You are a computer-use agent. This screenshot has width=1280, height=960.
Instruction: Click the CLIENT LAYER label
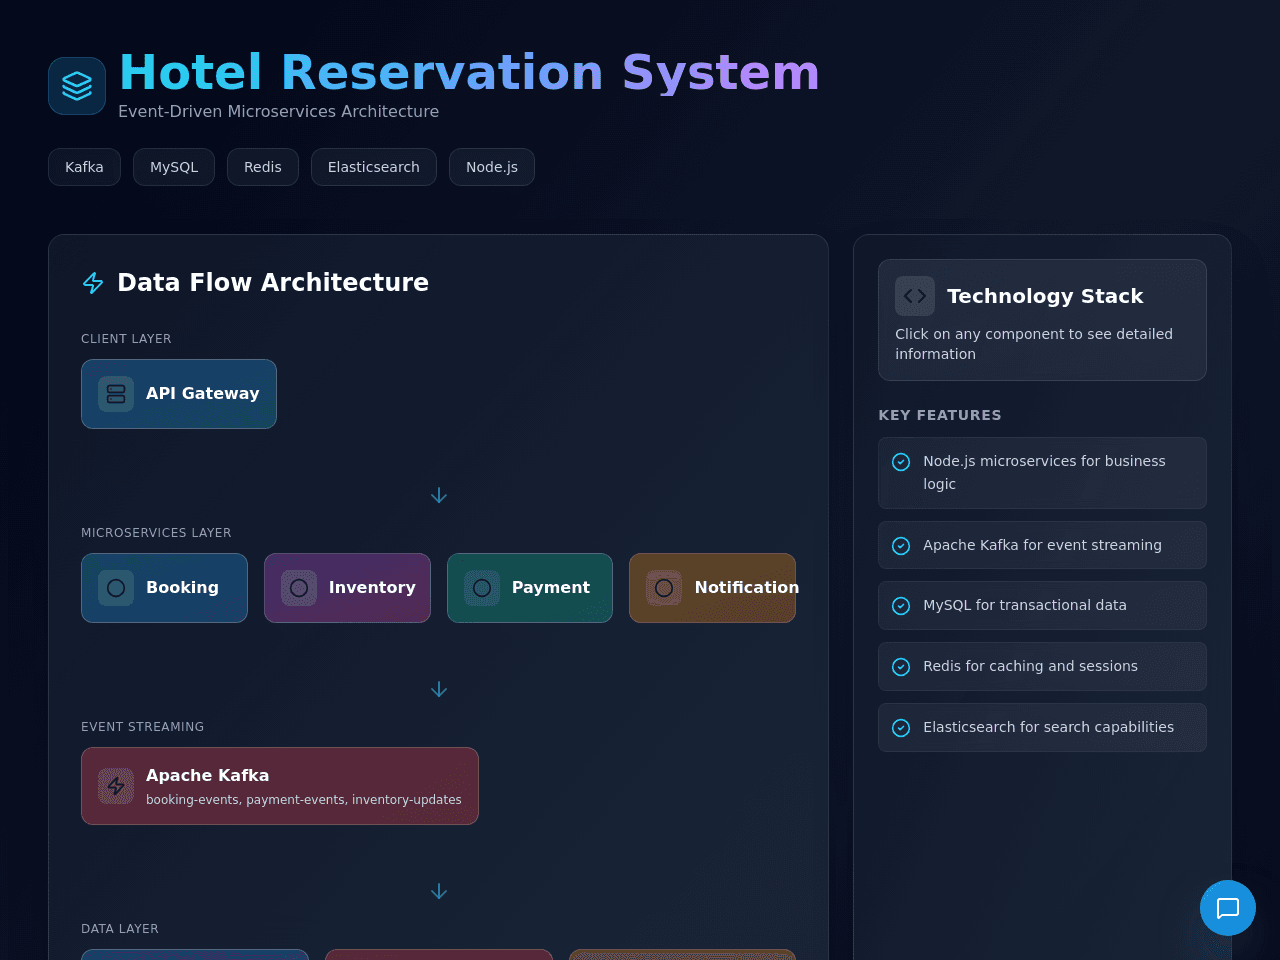click(x=126, y=339)
